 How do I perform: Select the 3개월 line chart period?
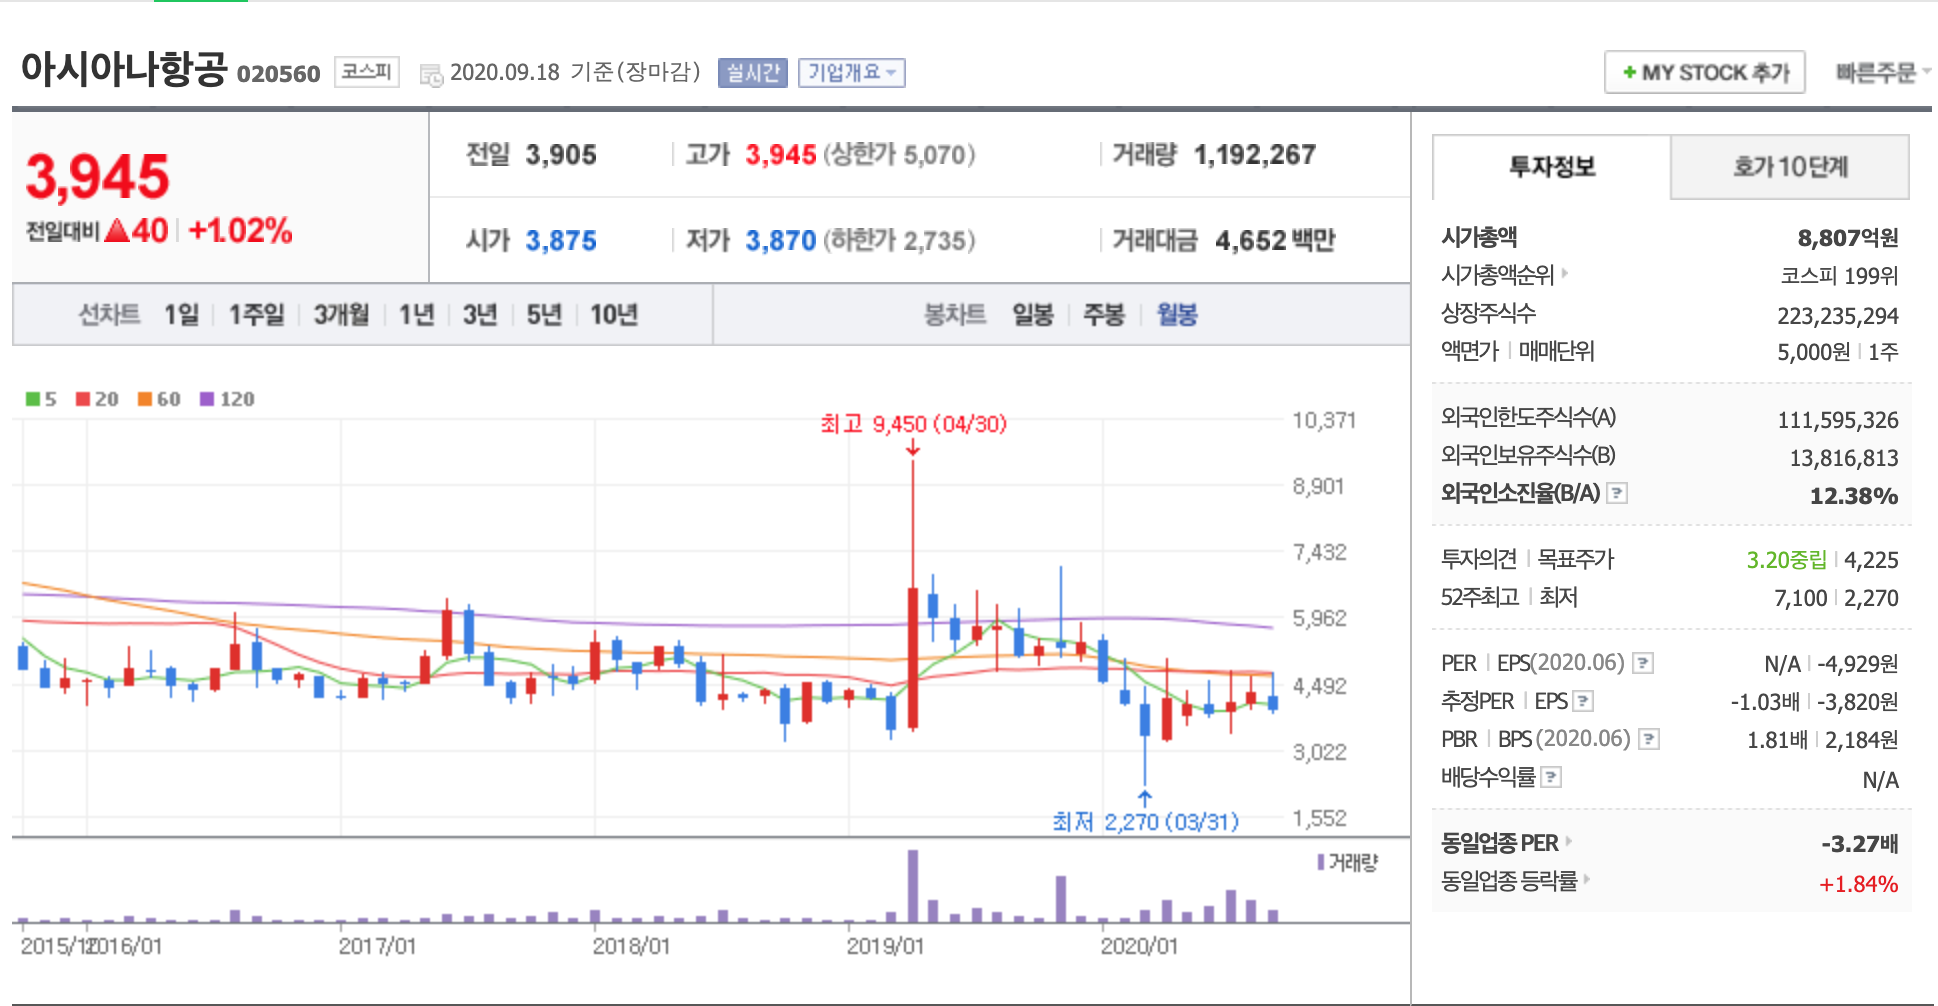click(x=341, y=315)
